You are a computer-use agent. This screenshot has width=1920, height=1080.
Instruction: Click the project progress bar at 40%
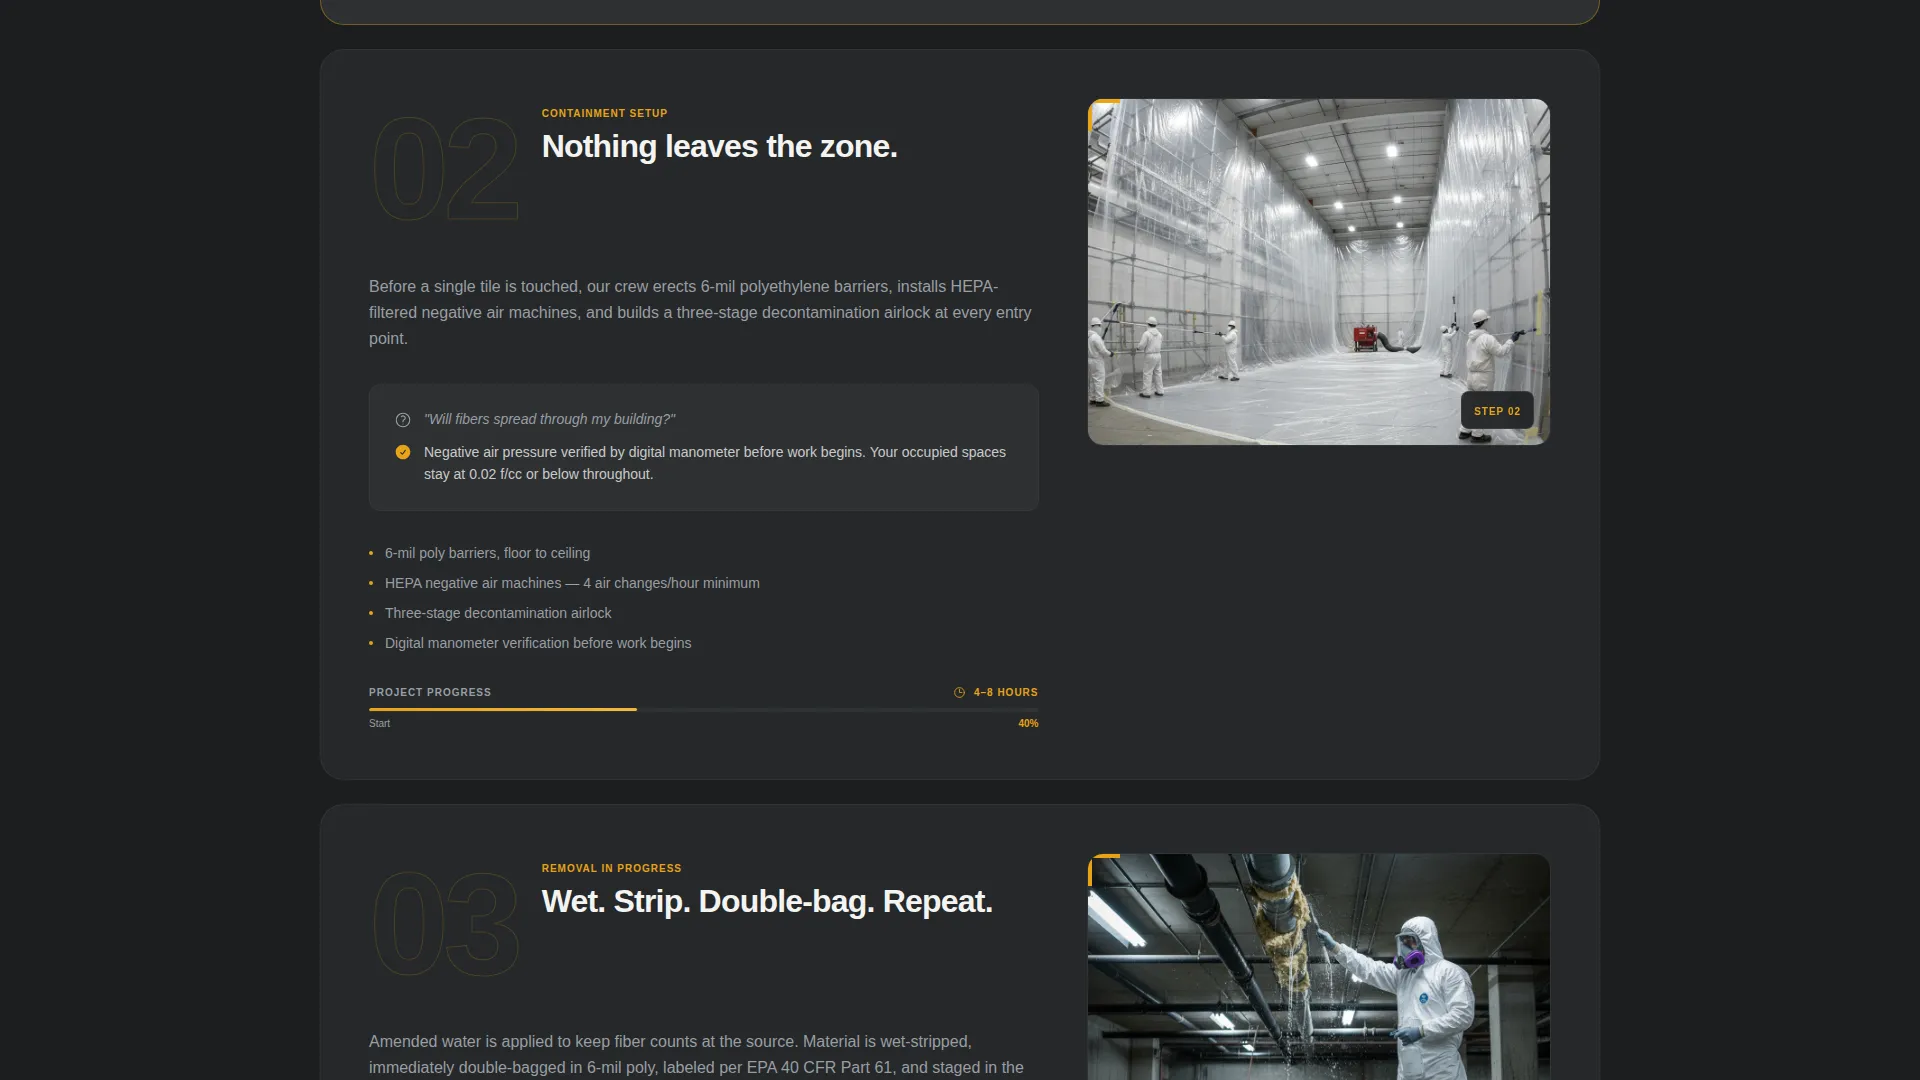[x=703, y=709]
